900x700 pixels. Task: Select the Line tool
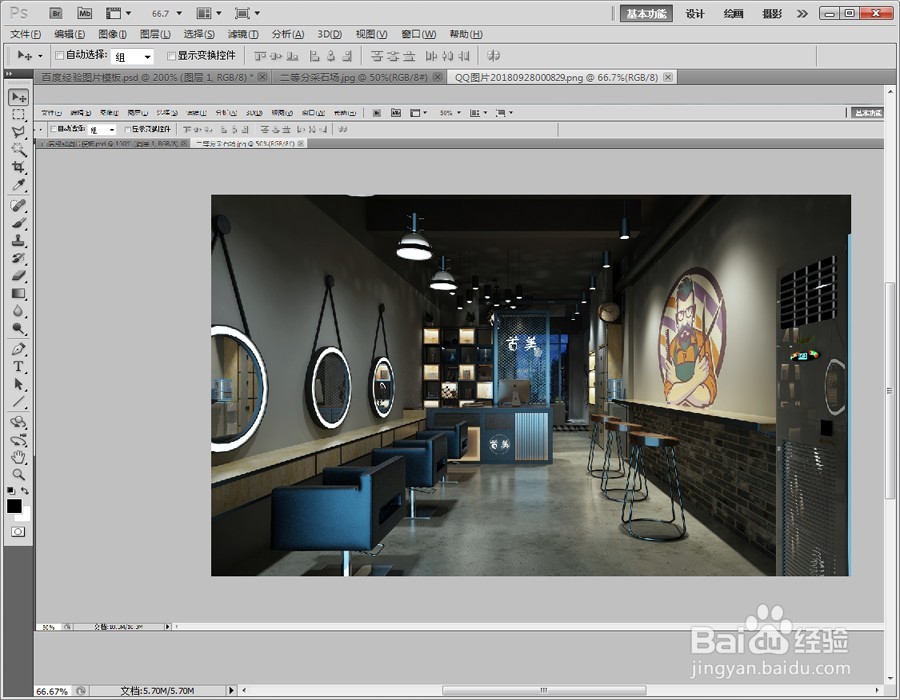[18, 401]
